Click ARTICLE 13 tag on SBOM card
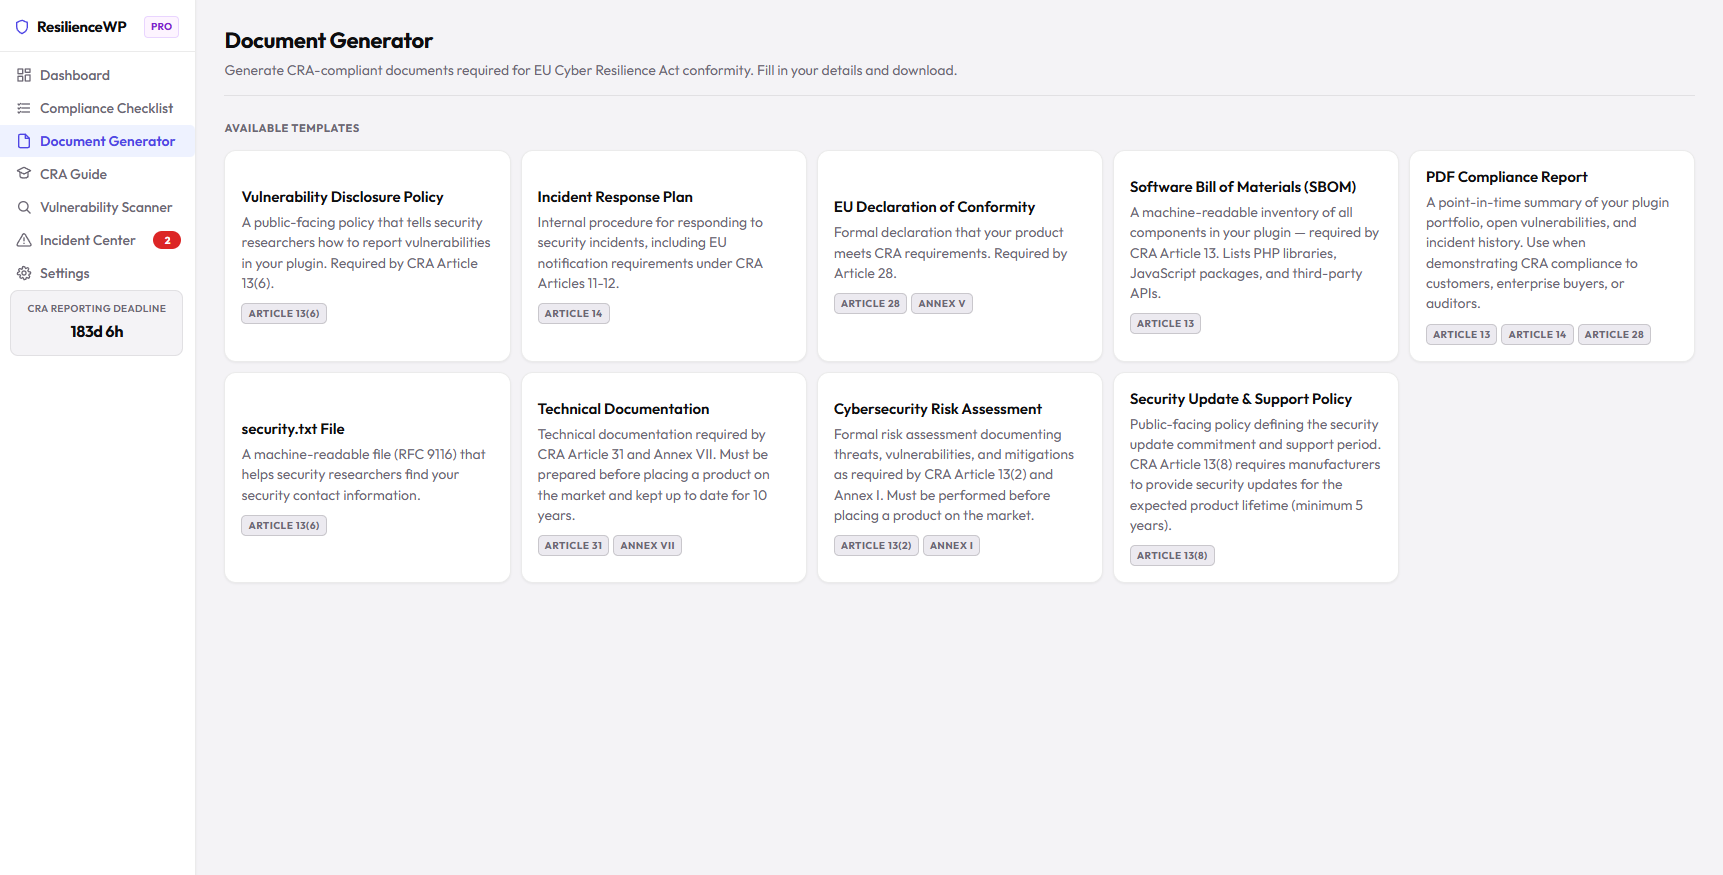This screenshot has width=1723, height=875. 1165,324
